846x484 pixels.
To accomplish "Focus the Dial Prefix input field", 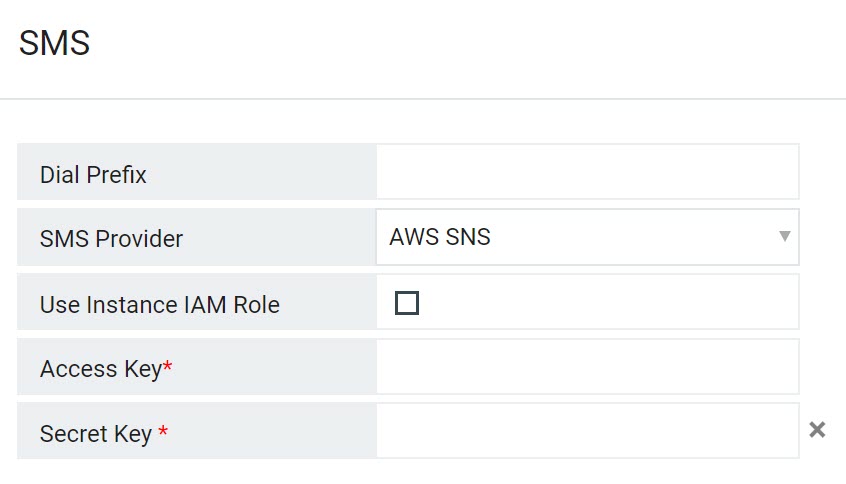I will [587, 172].
